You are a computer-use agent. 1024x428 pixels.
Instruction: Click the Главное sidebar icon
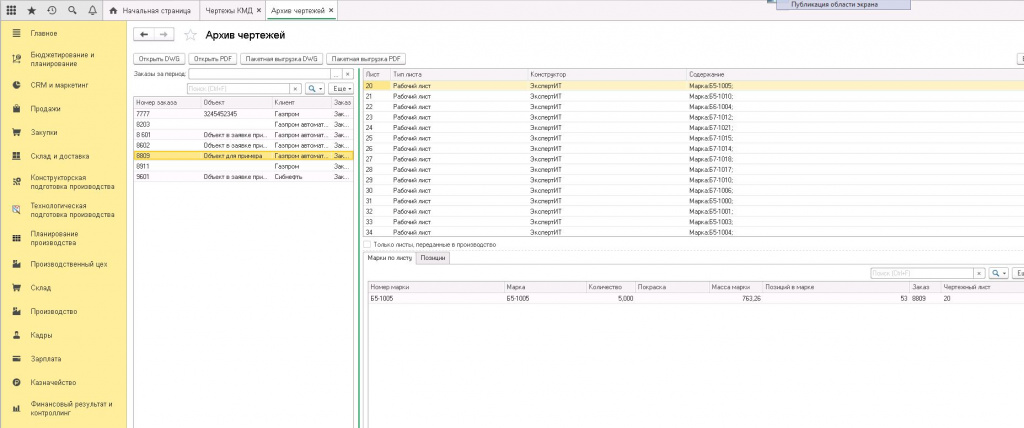pos(16,33)
